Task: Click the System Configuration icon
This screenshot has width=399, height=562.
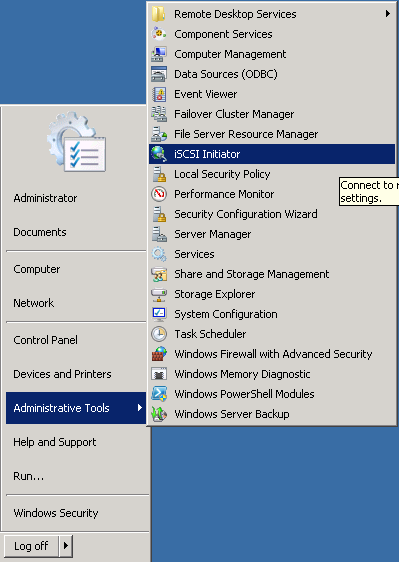Action: (x=159, y=314)
